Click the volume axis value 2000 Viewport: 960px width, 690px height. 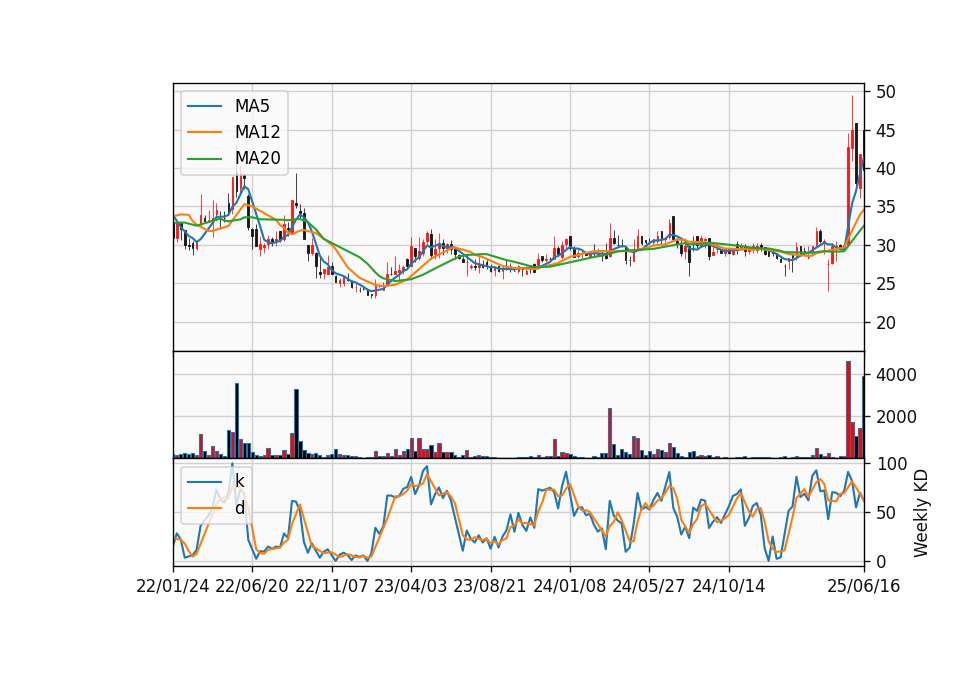click(x=896, y=417)
